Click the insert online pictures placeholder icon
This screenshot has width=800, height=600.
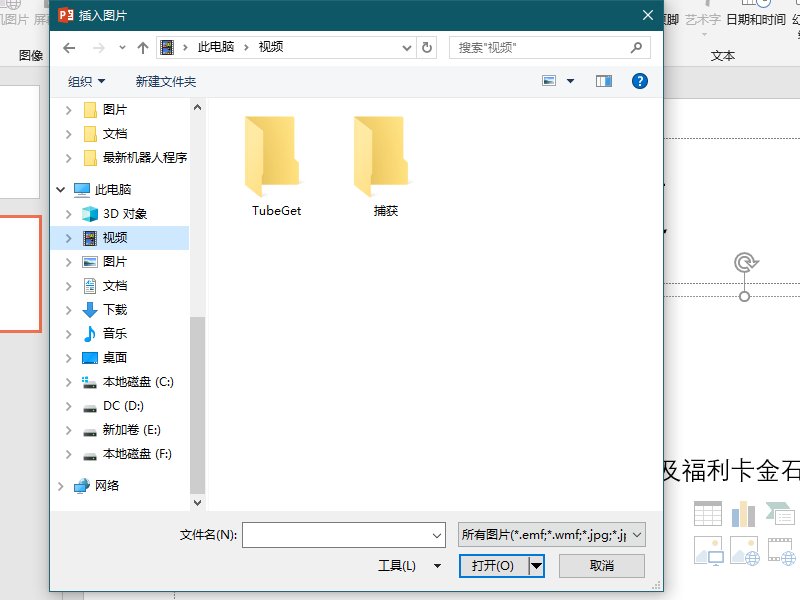coord(745,550)
